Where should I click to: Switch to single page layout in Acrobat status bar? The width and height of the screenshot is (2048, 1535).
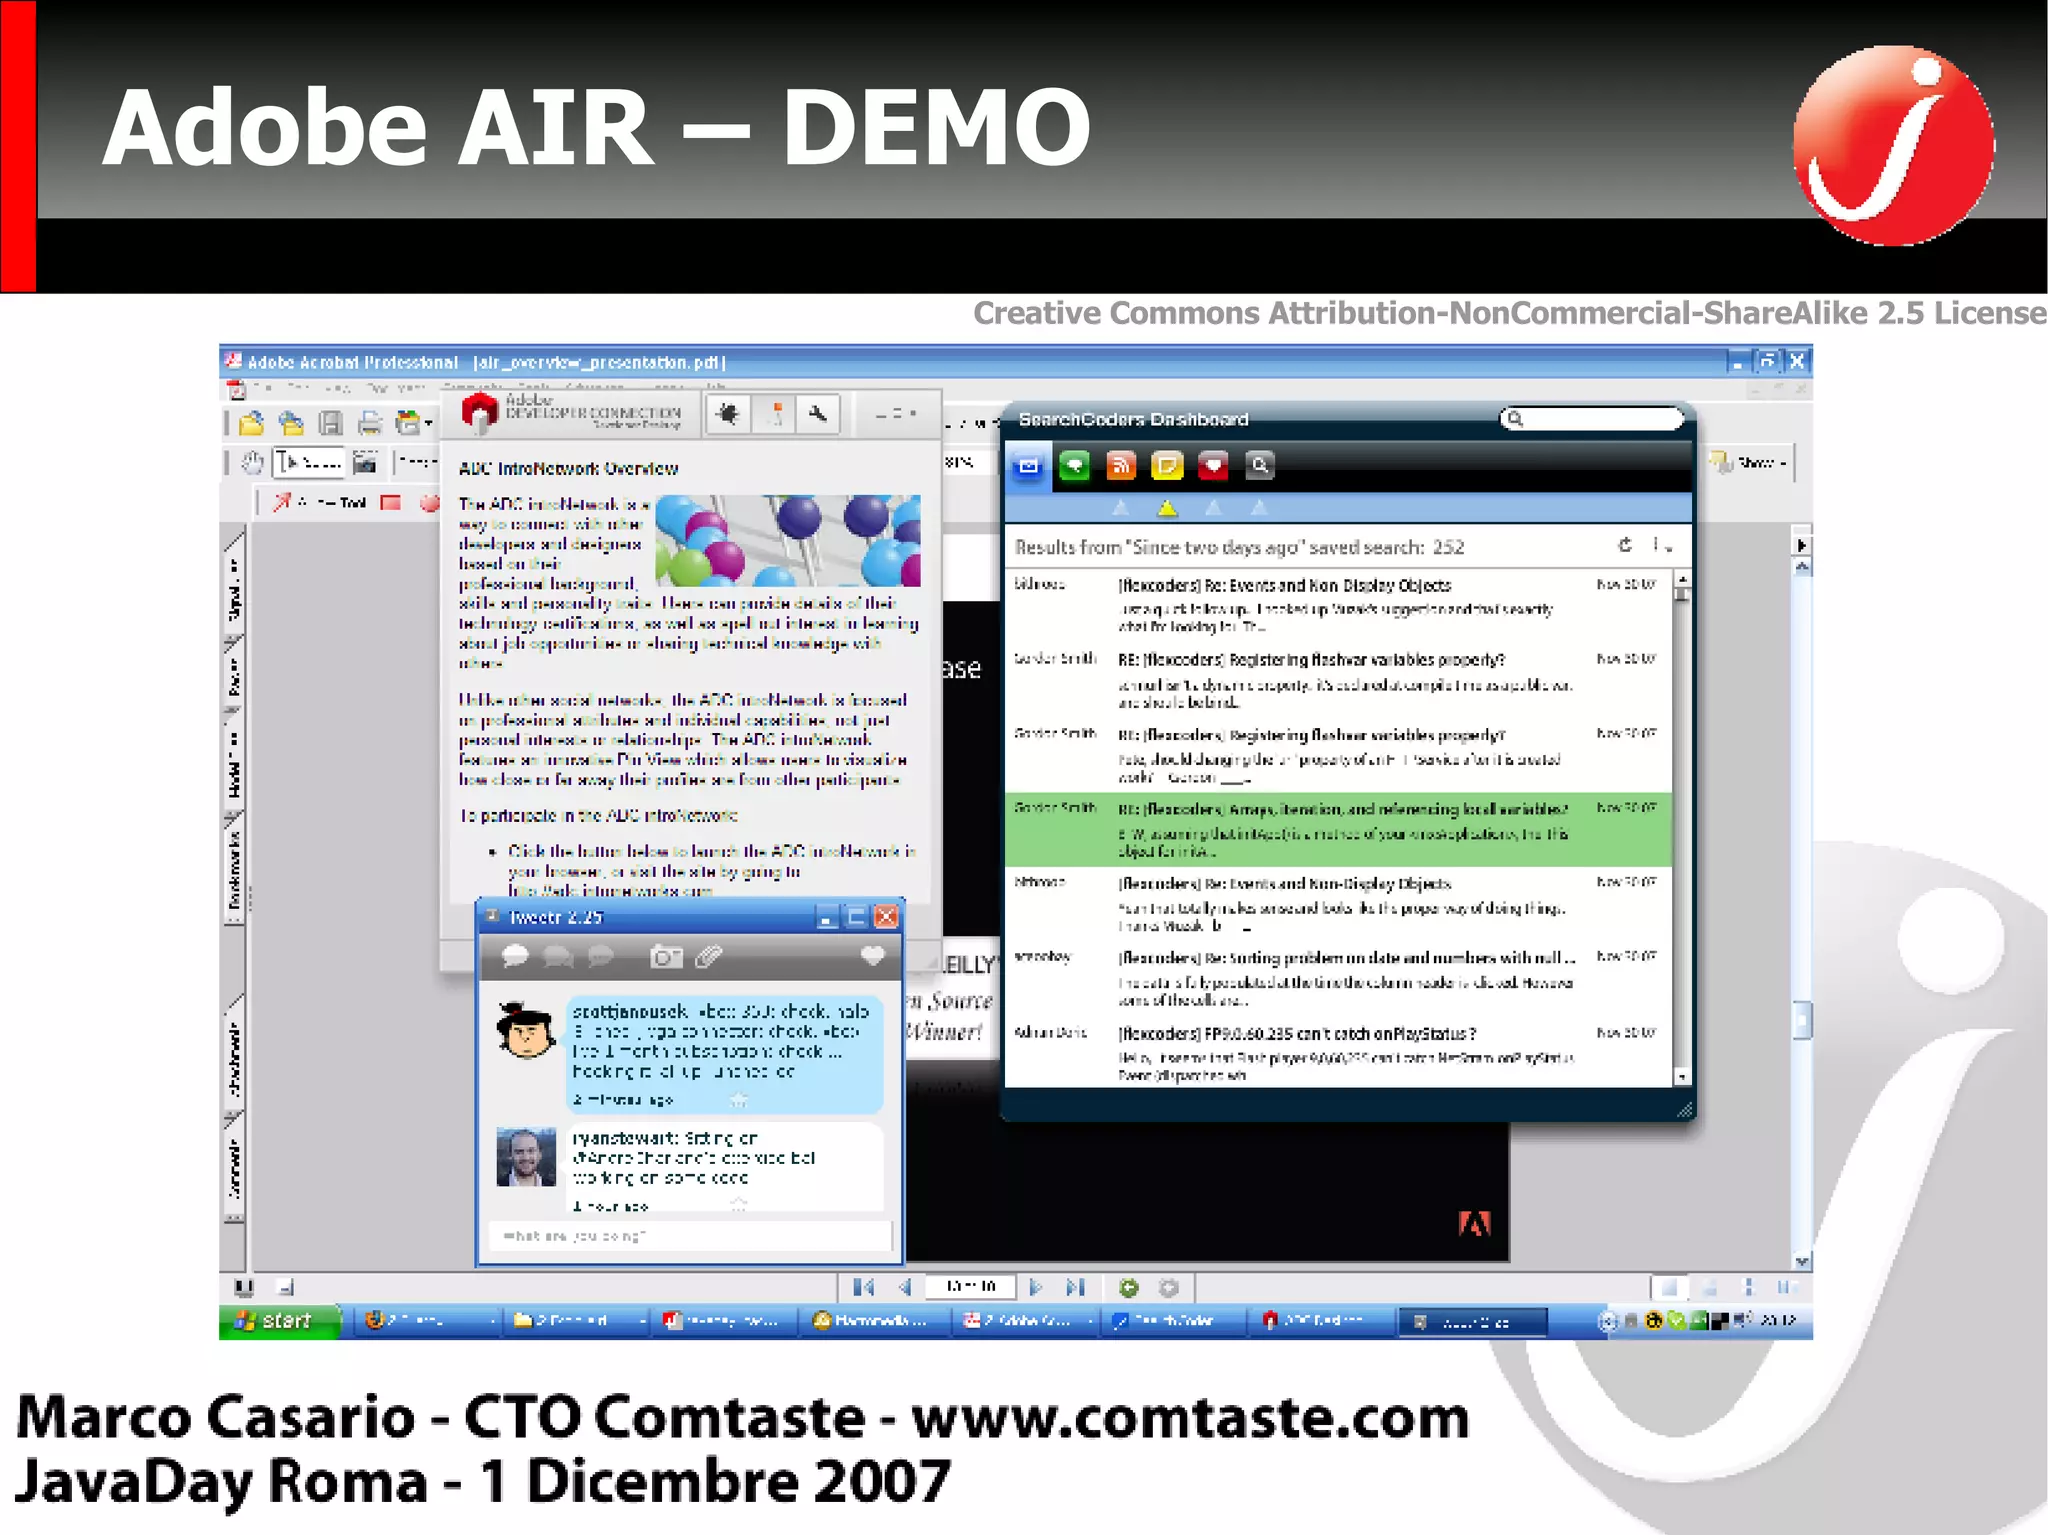(1669, 1287)
